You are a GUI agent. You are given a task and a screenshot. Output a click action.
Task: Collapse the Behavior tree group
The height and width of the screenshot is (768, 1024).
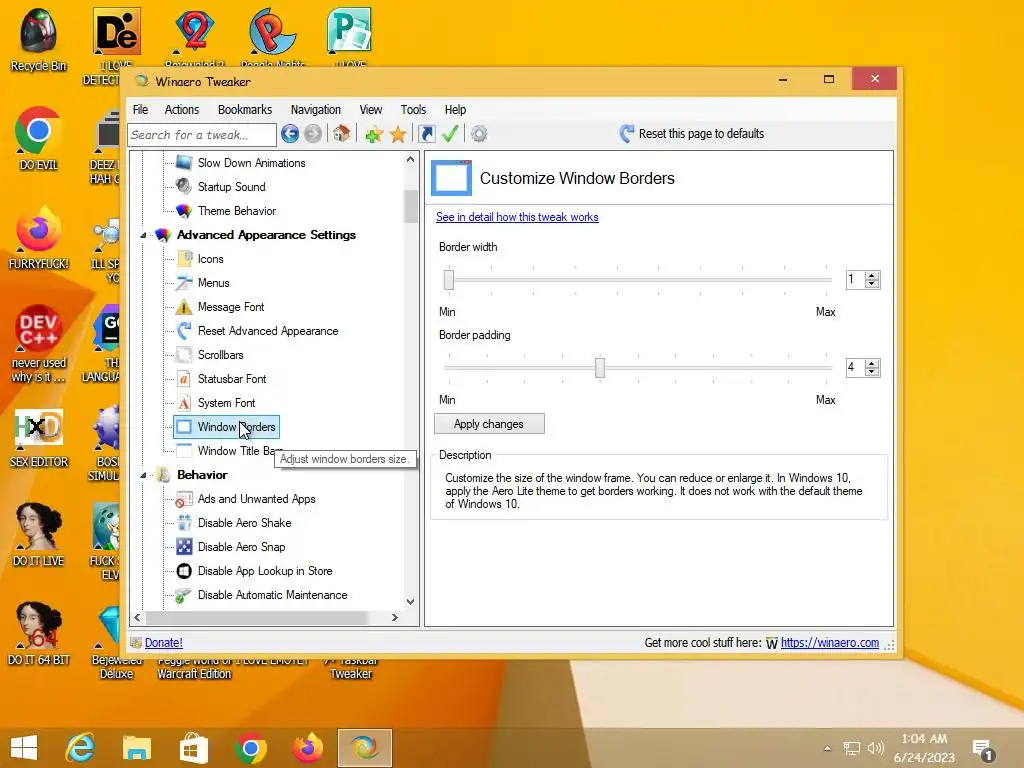(x=143, y=475)
